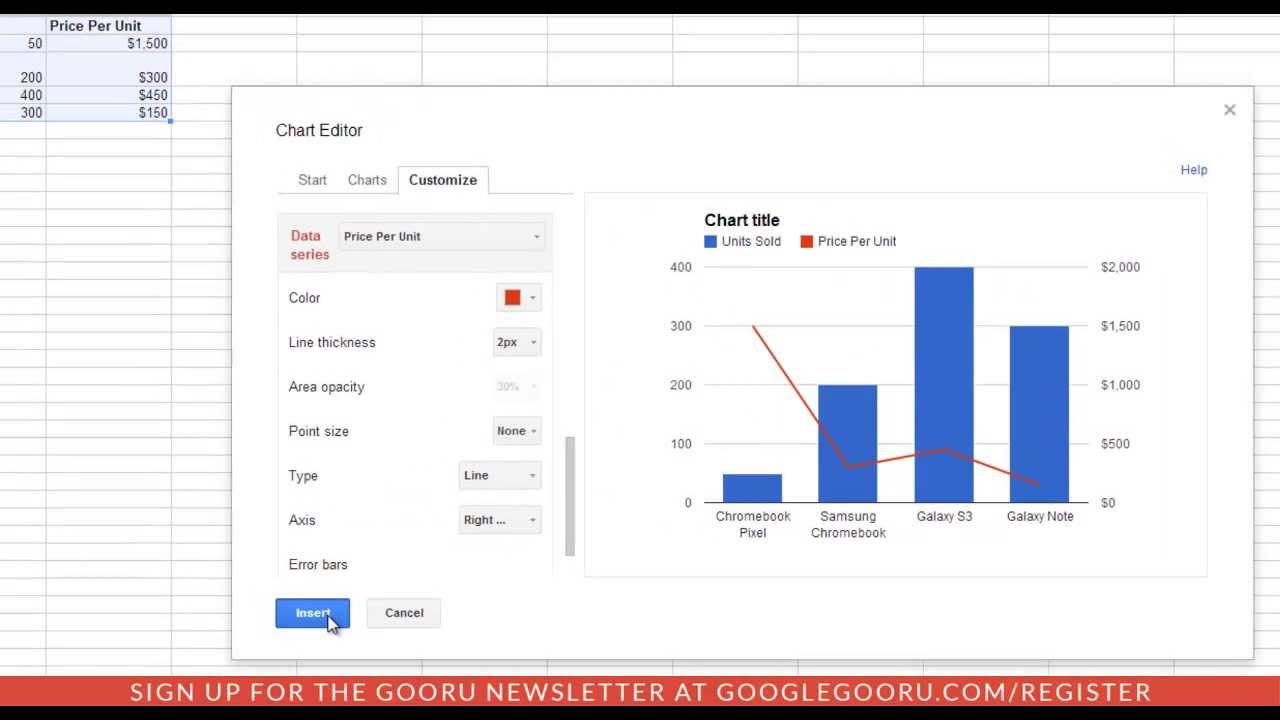This screenshot has height=720, width=1280.
Task: Open the Help link
Action: [x=1194, y=170]
